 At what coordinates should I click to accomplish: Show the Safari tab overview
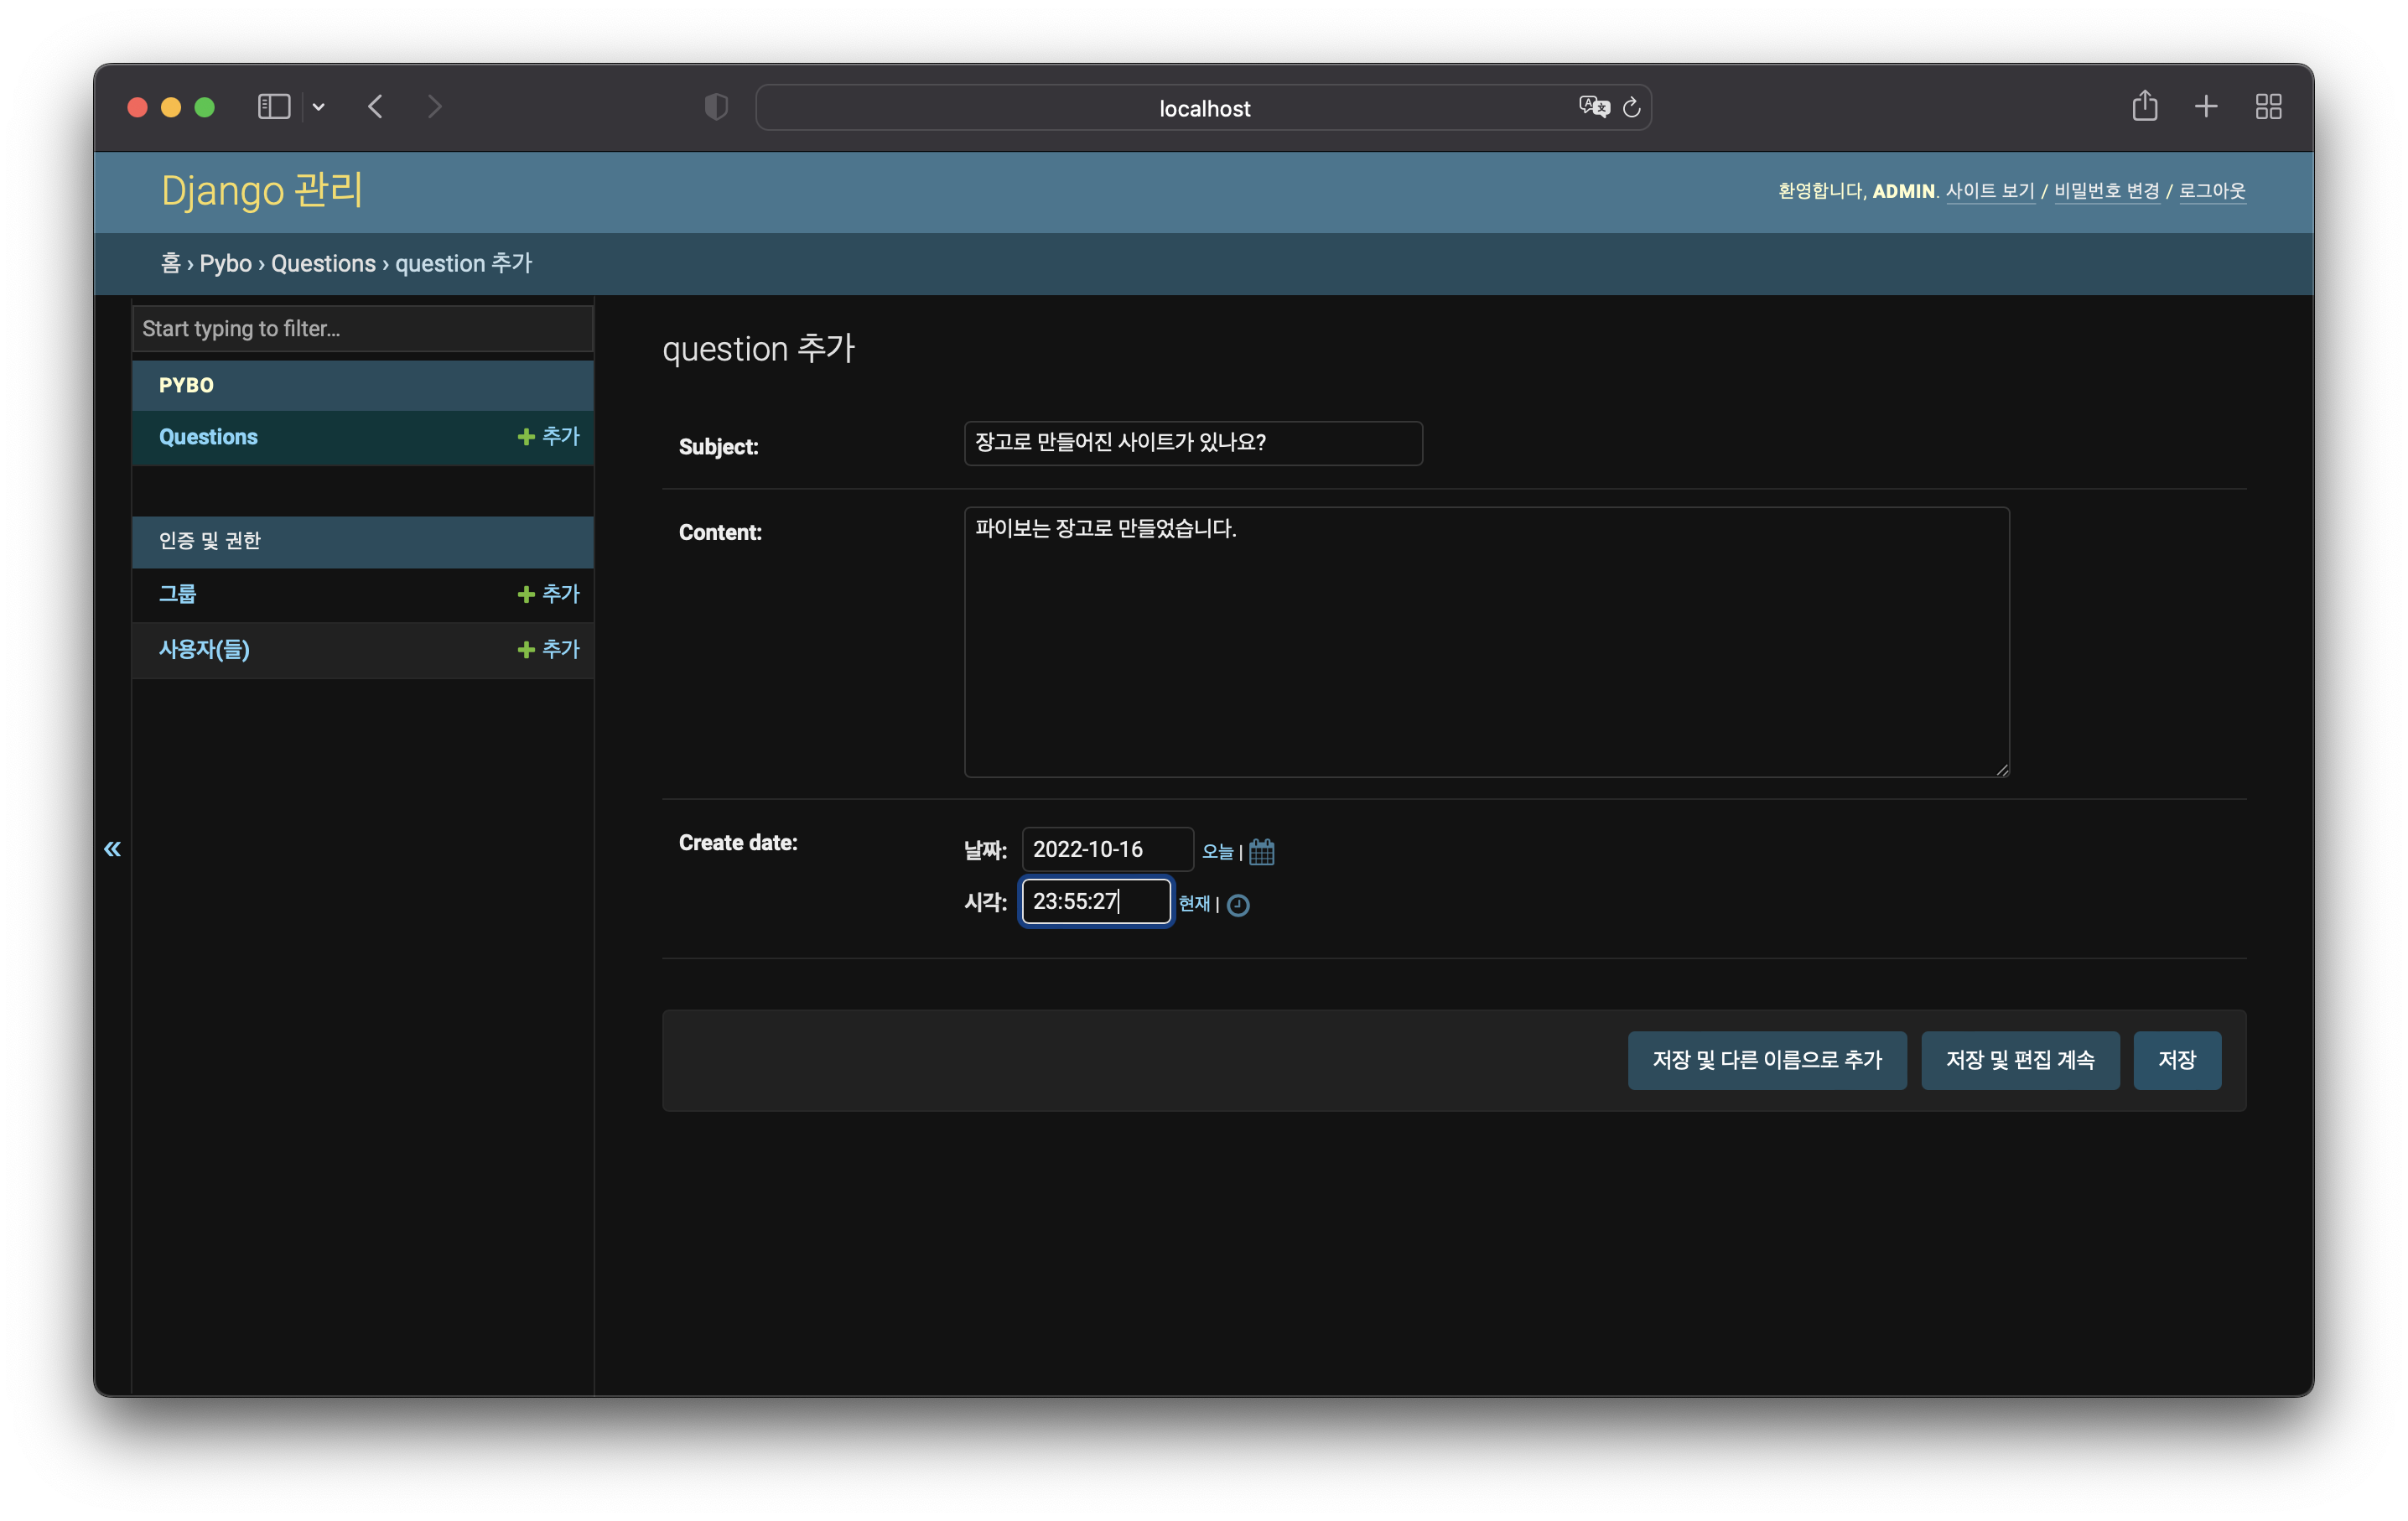coord(2268,106)
